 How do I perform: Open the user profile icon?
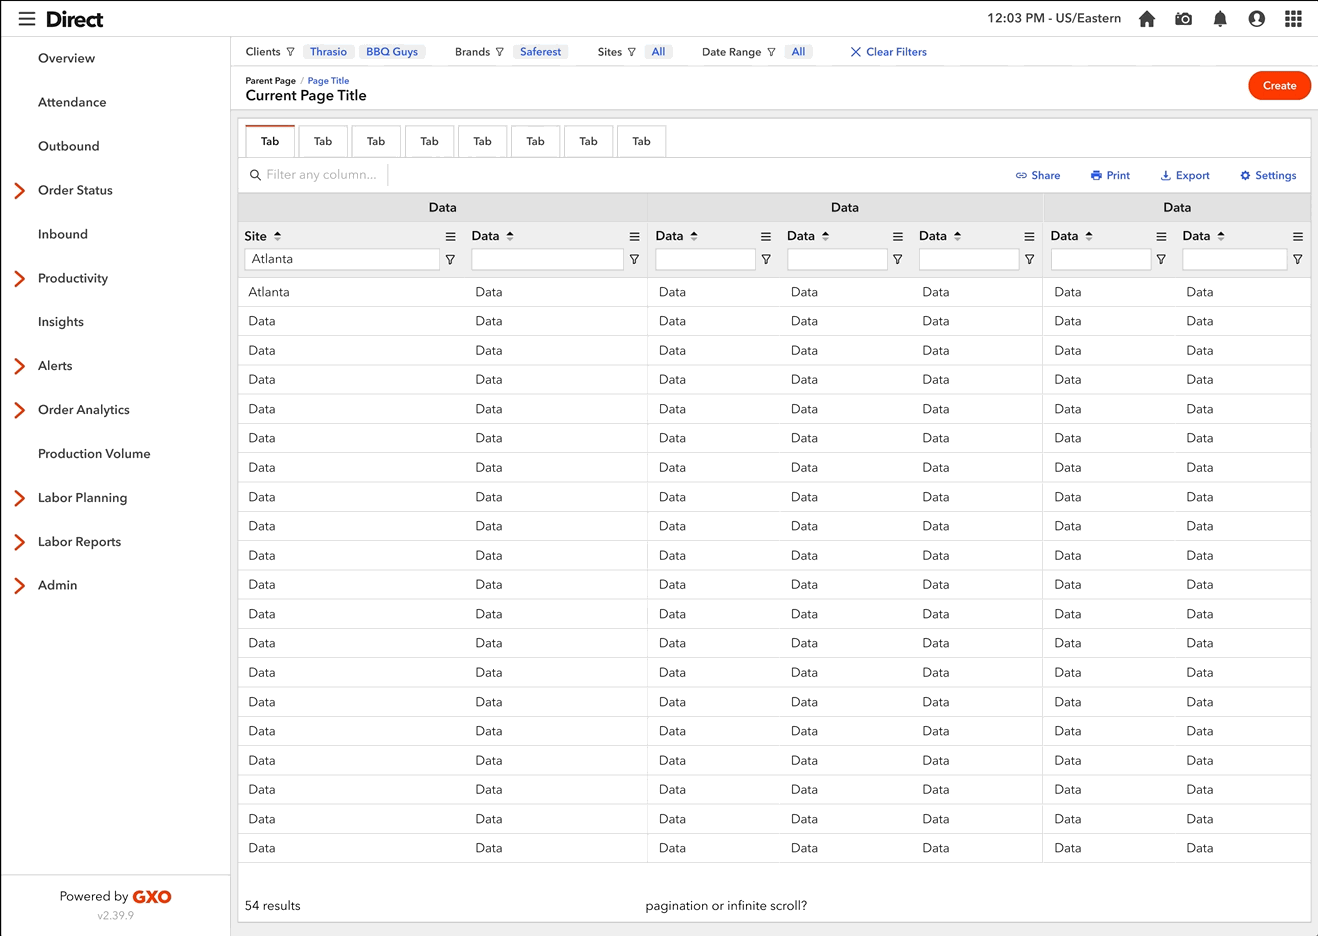1256,18
